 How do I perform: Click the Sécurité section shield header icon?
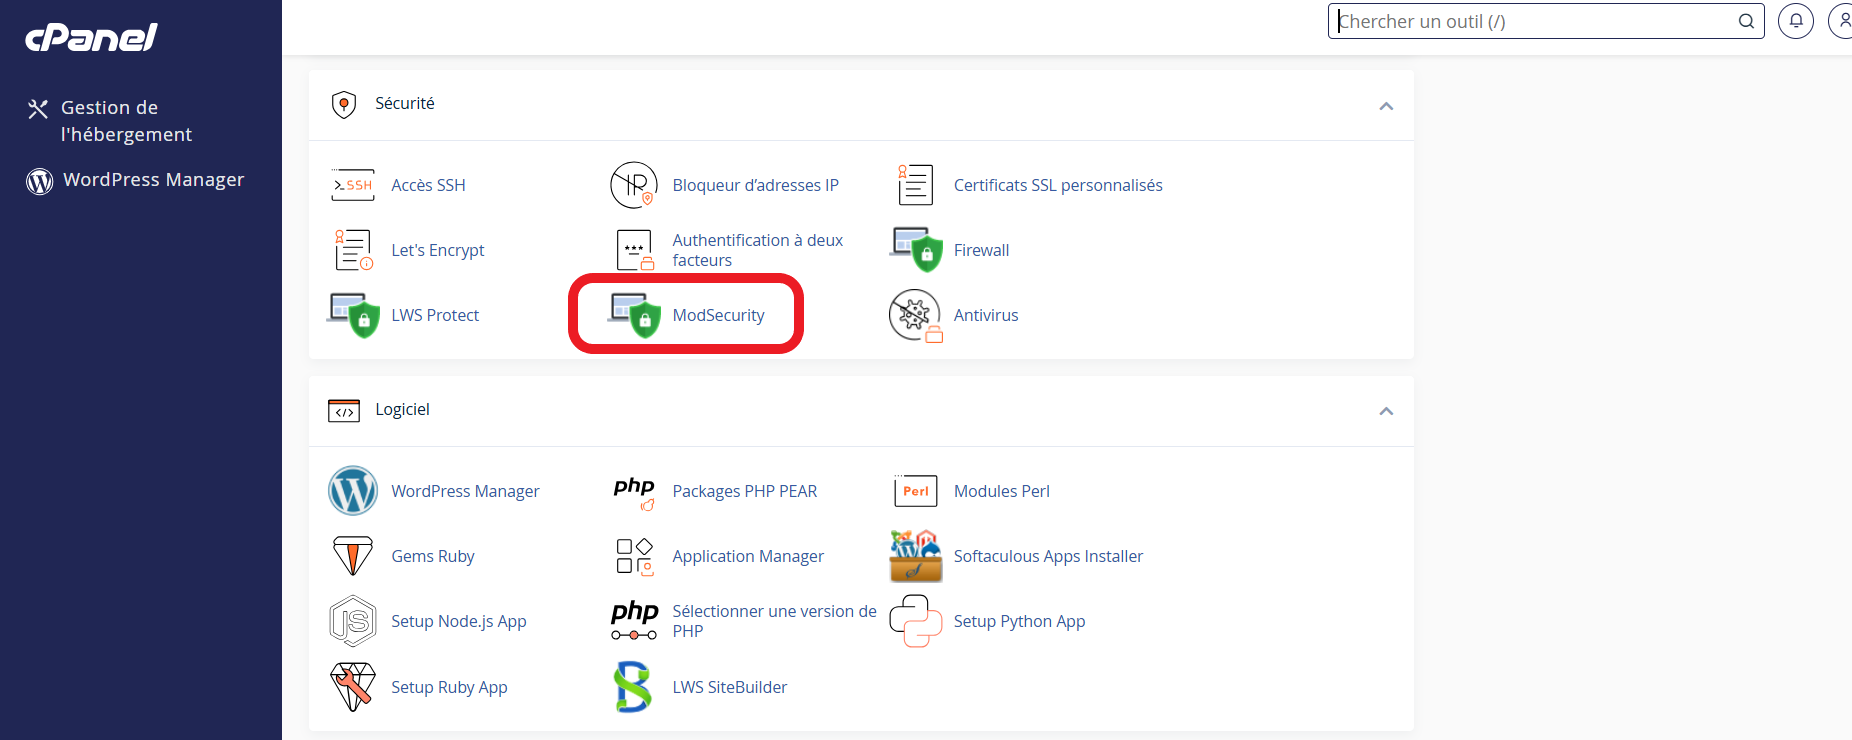tap(344, 105)
